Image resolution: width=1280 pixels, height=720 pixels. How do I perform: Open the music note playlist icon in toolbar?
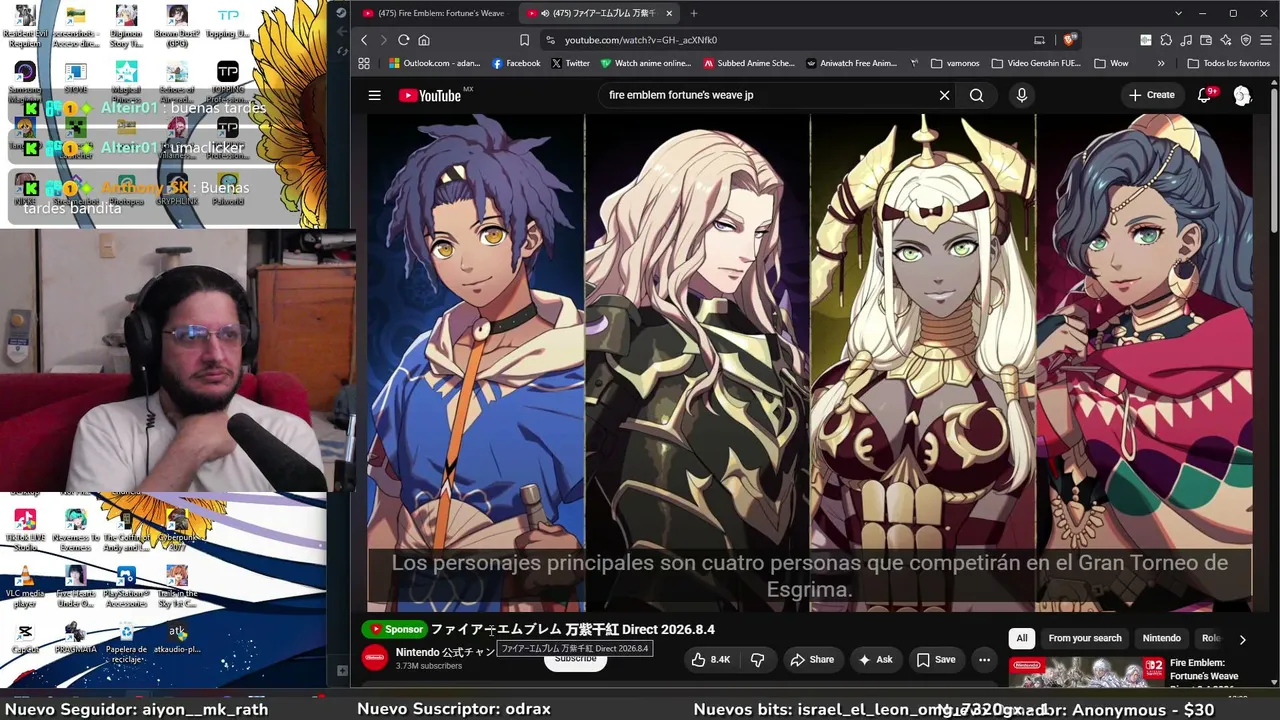point(1186,40)
